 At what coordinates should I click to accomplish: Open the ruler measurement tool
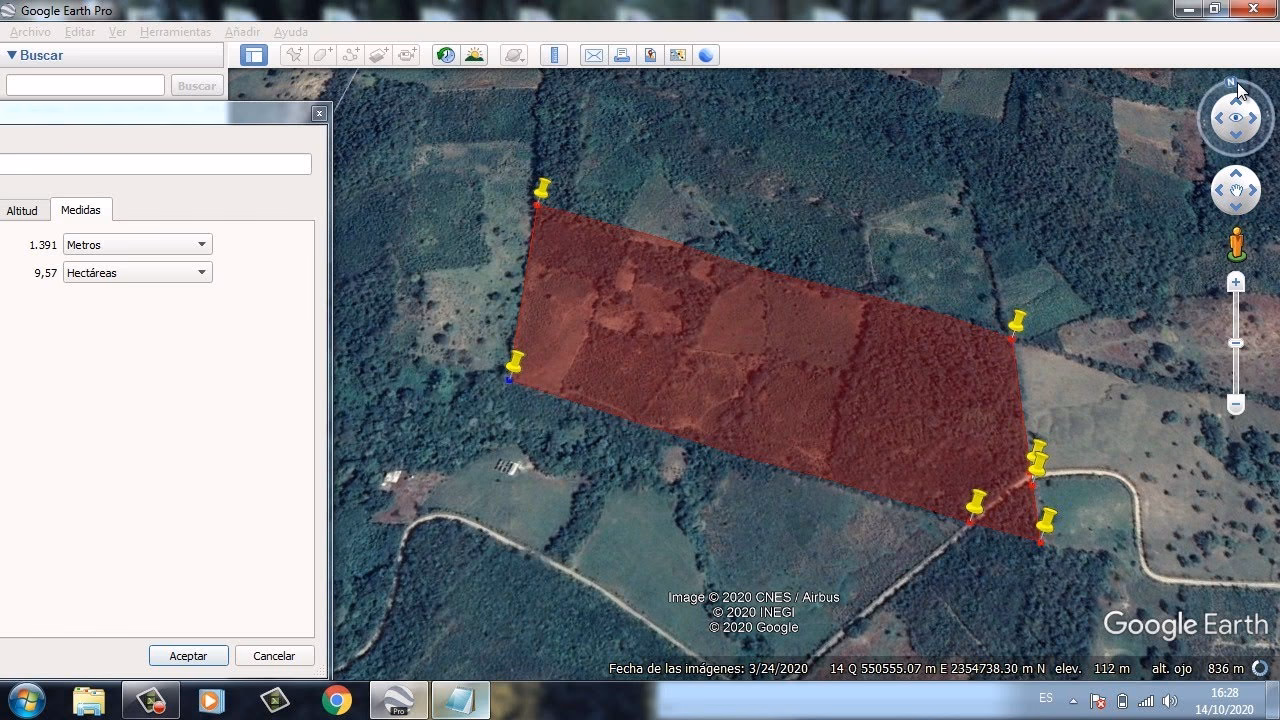[x=554, y=55]
